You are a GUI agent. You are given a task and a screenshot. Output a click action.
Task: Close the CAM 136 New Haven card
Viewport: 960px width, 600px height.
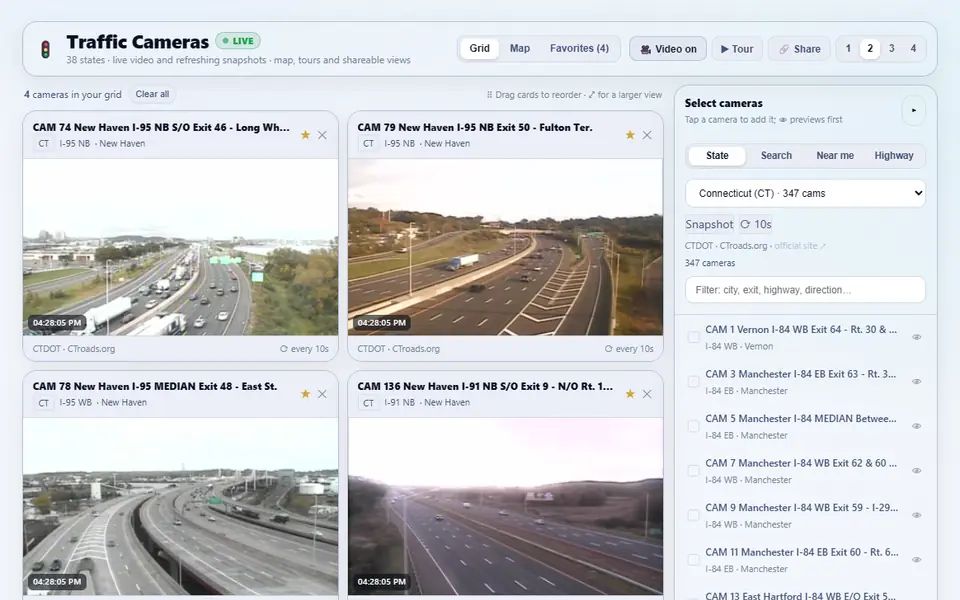(647, 394)
